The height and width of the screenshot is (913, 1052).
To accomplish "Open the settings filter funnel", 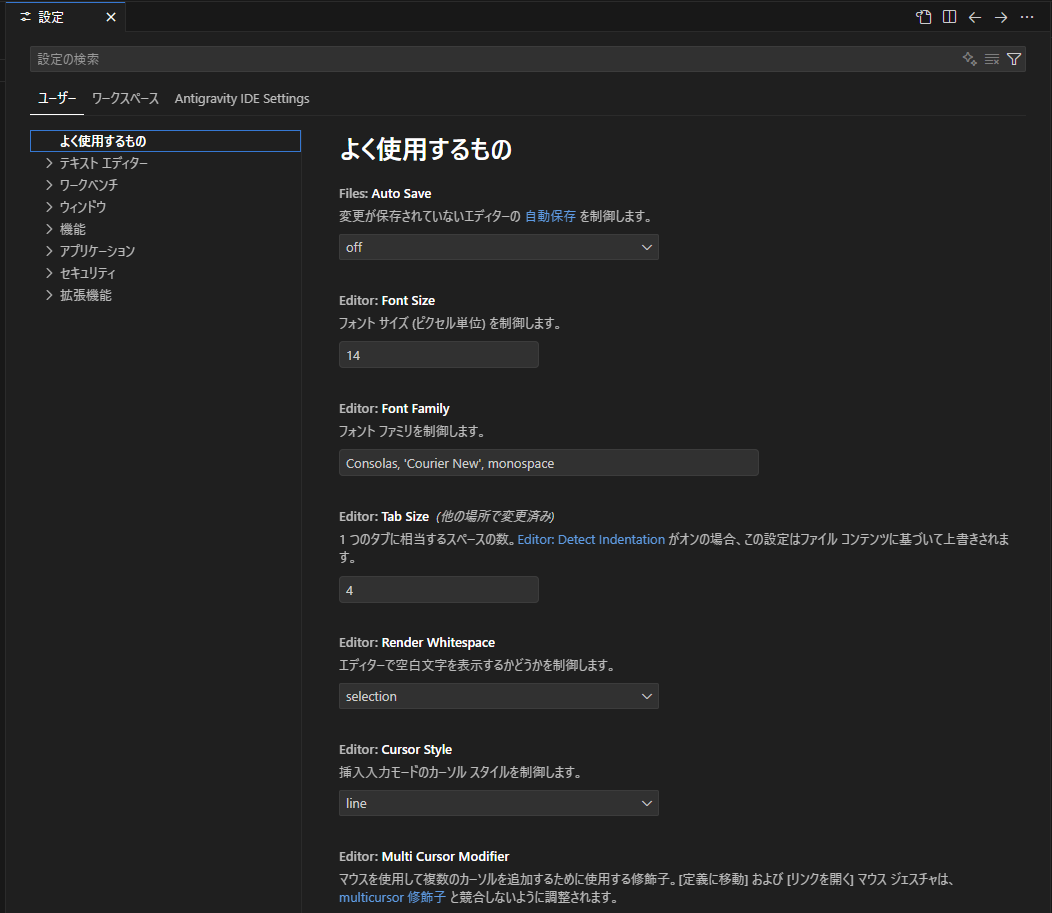I will [x=1014, y=59].
